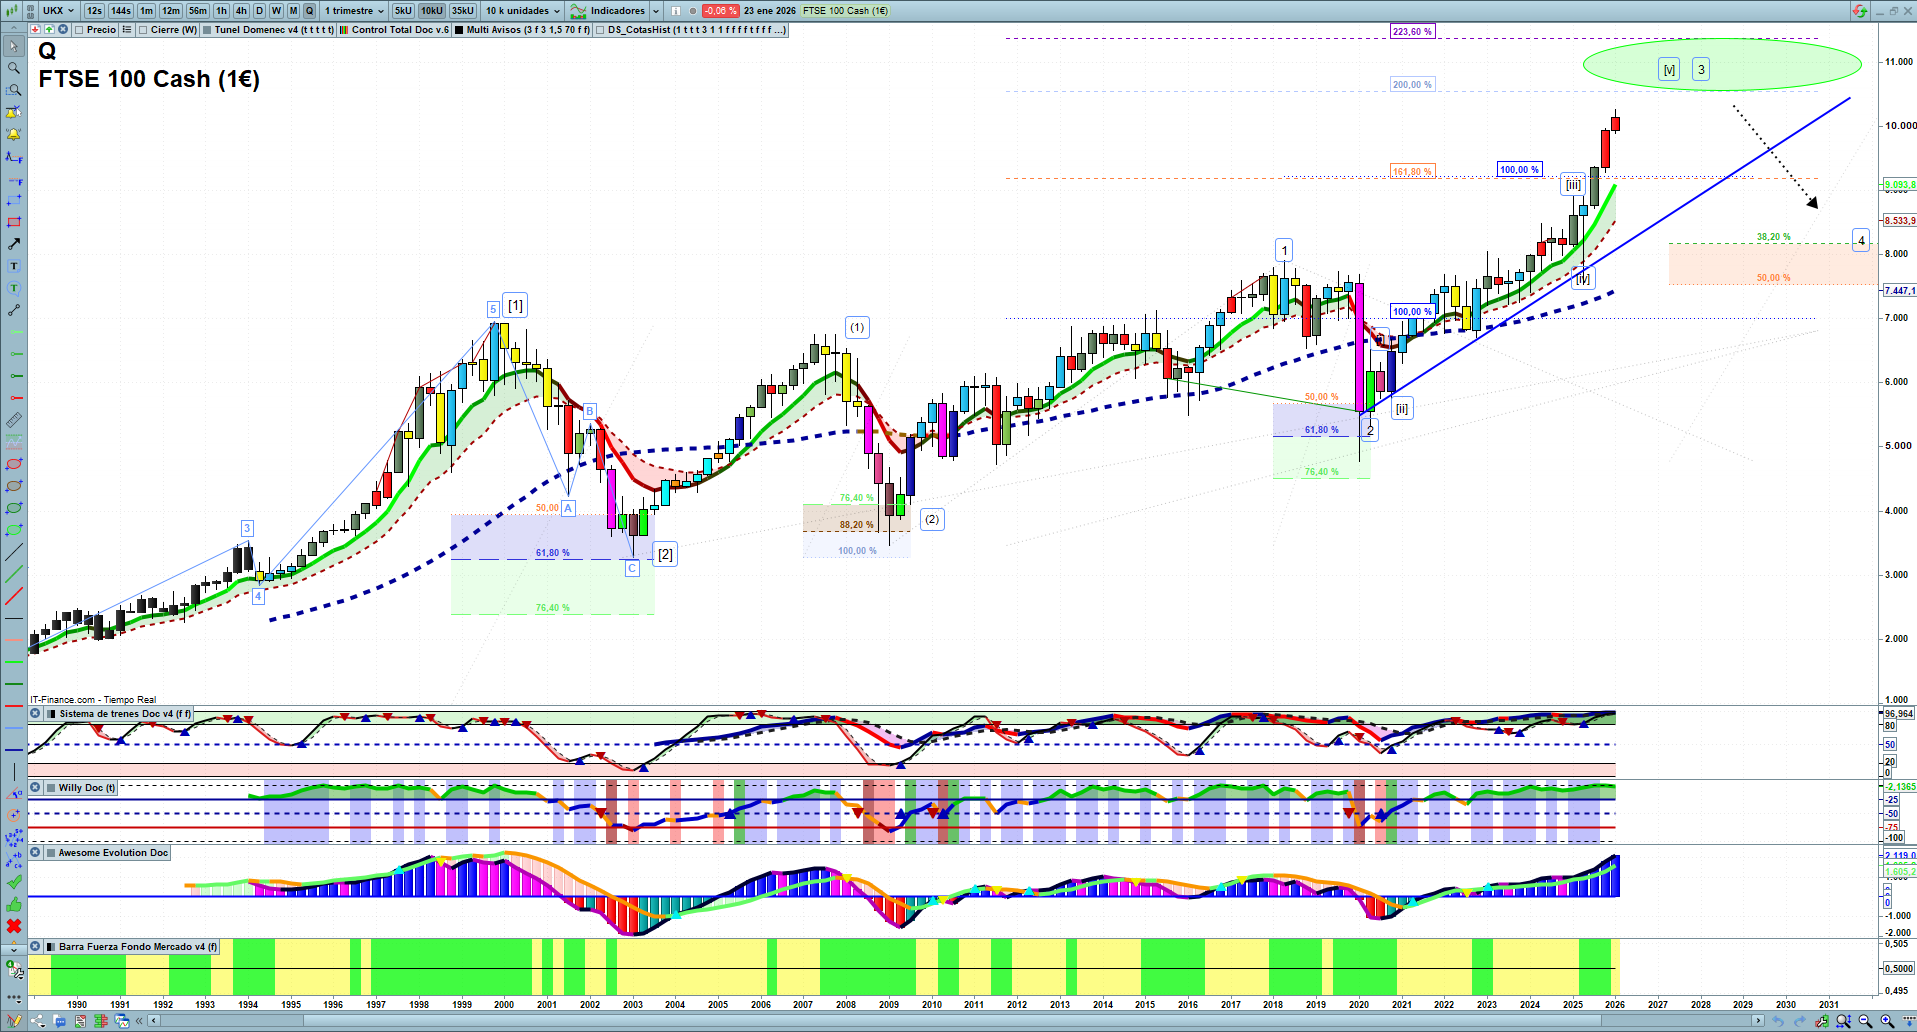Click the Control Total Doc color swatch
Image resolution: width=1917 pixels, height=1032 pixels.
coord(344,30)
